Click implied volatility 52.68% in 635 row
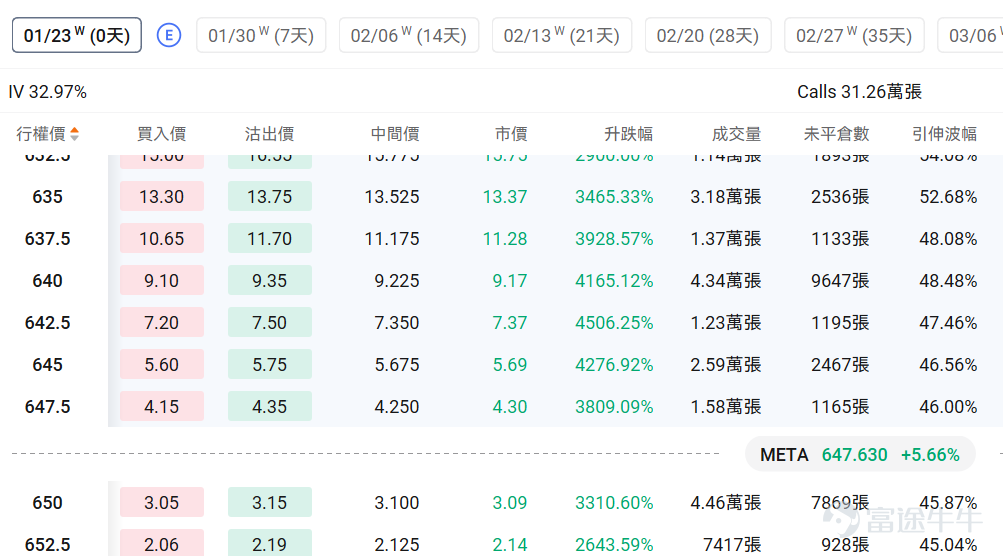This screenshot has height=556, width=1003. click(x=948, y=196)
